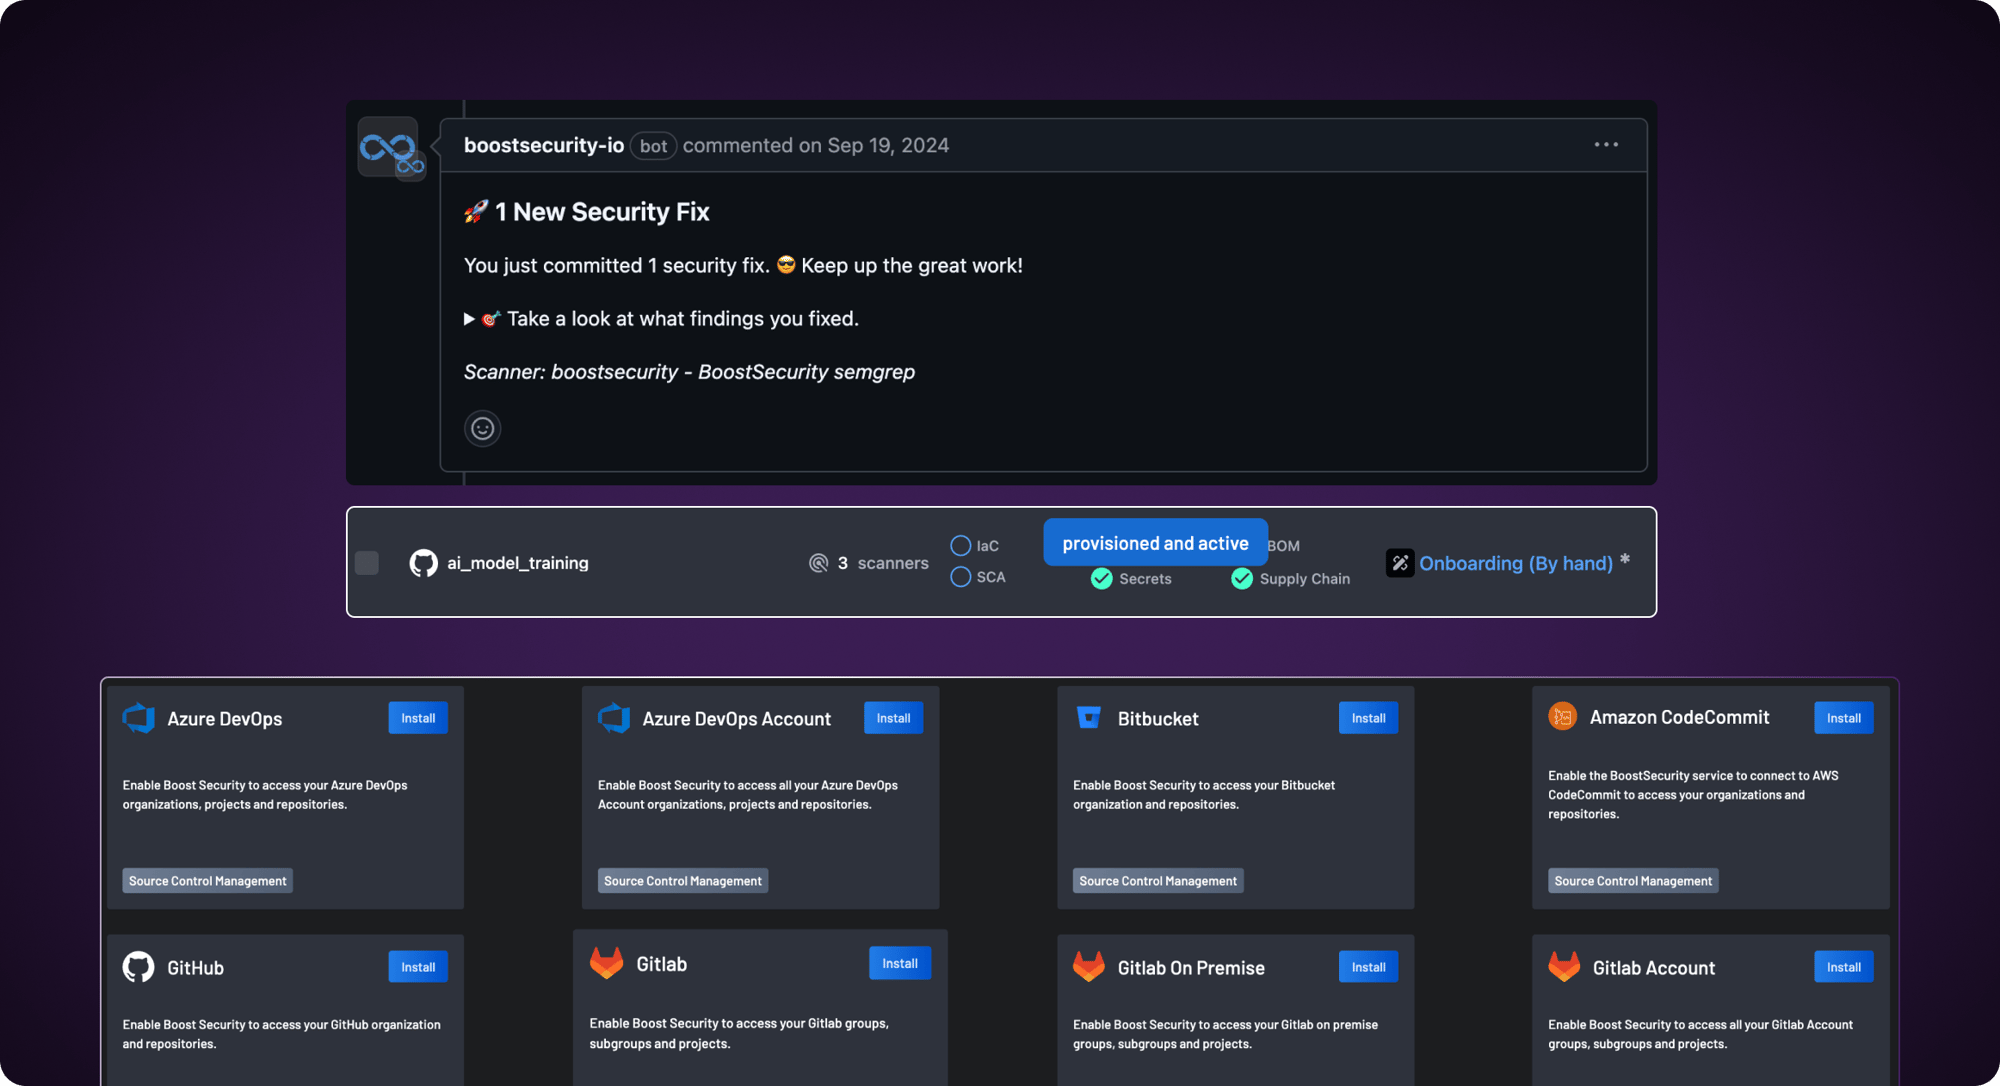The image size is (2000, 1086).
Task: Click the 'Amazon CodeCommit' card title
Action: pos(1679,717)
